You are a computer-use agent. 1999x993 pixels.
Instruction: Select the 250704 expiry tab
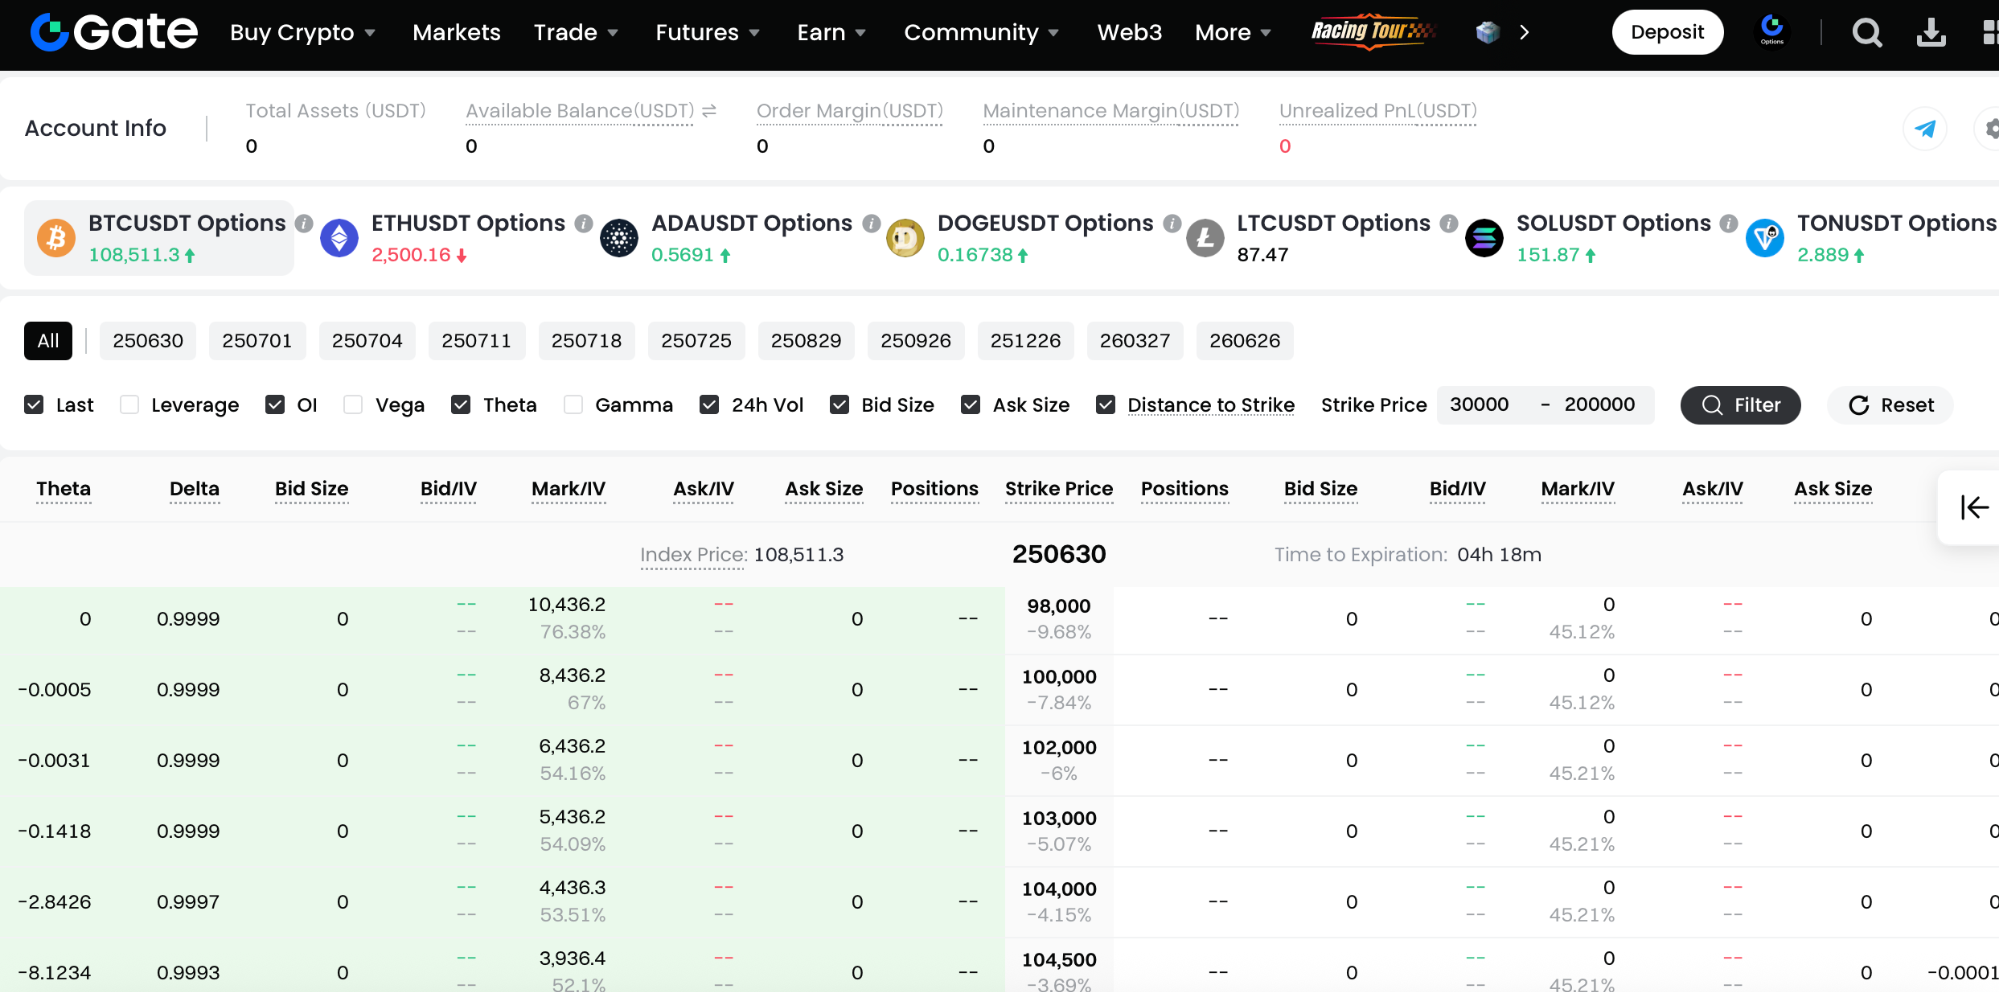coord(367,341)
